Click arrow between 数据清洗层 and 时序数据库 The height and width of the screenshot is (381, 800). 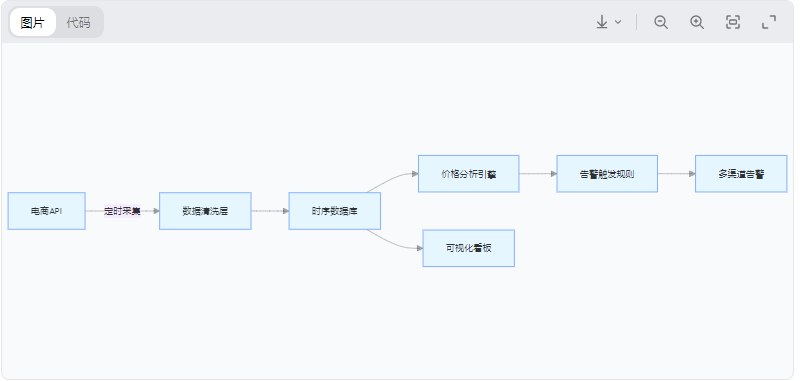coord(270,211)
